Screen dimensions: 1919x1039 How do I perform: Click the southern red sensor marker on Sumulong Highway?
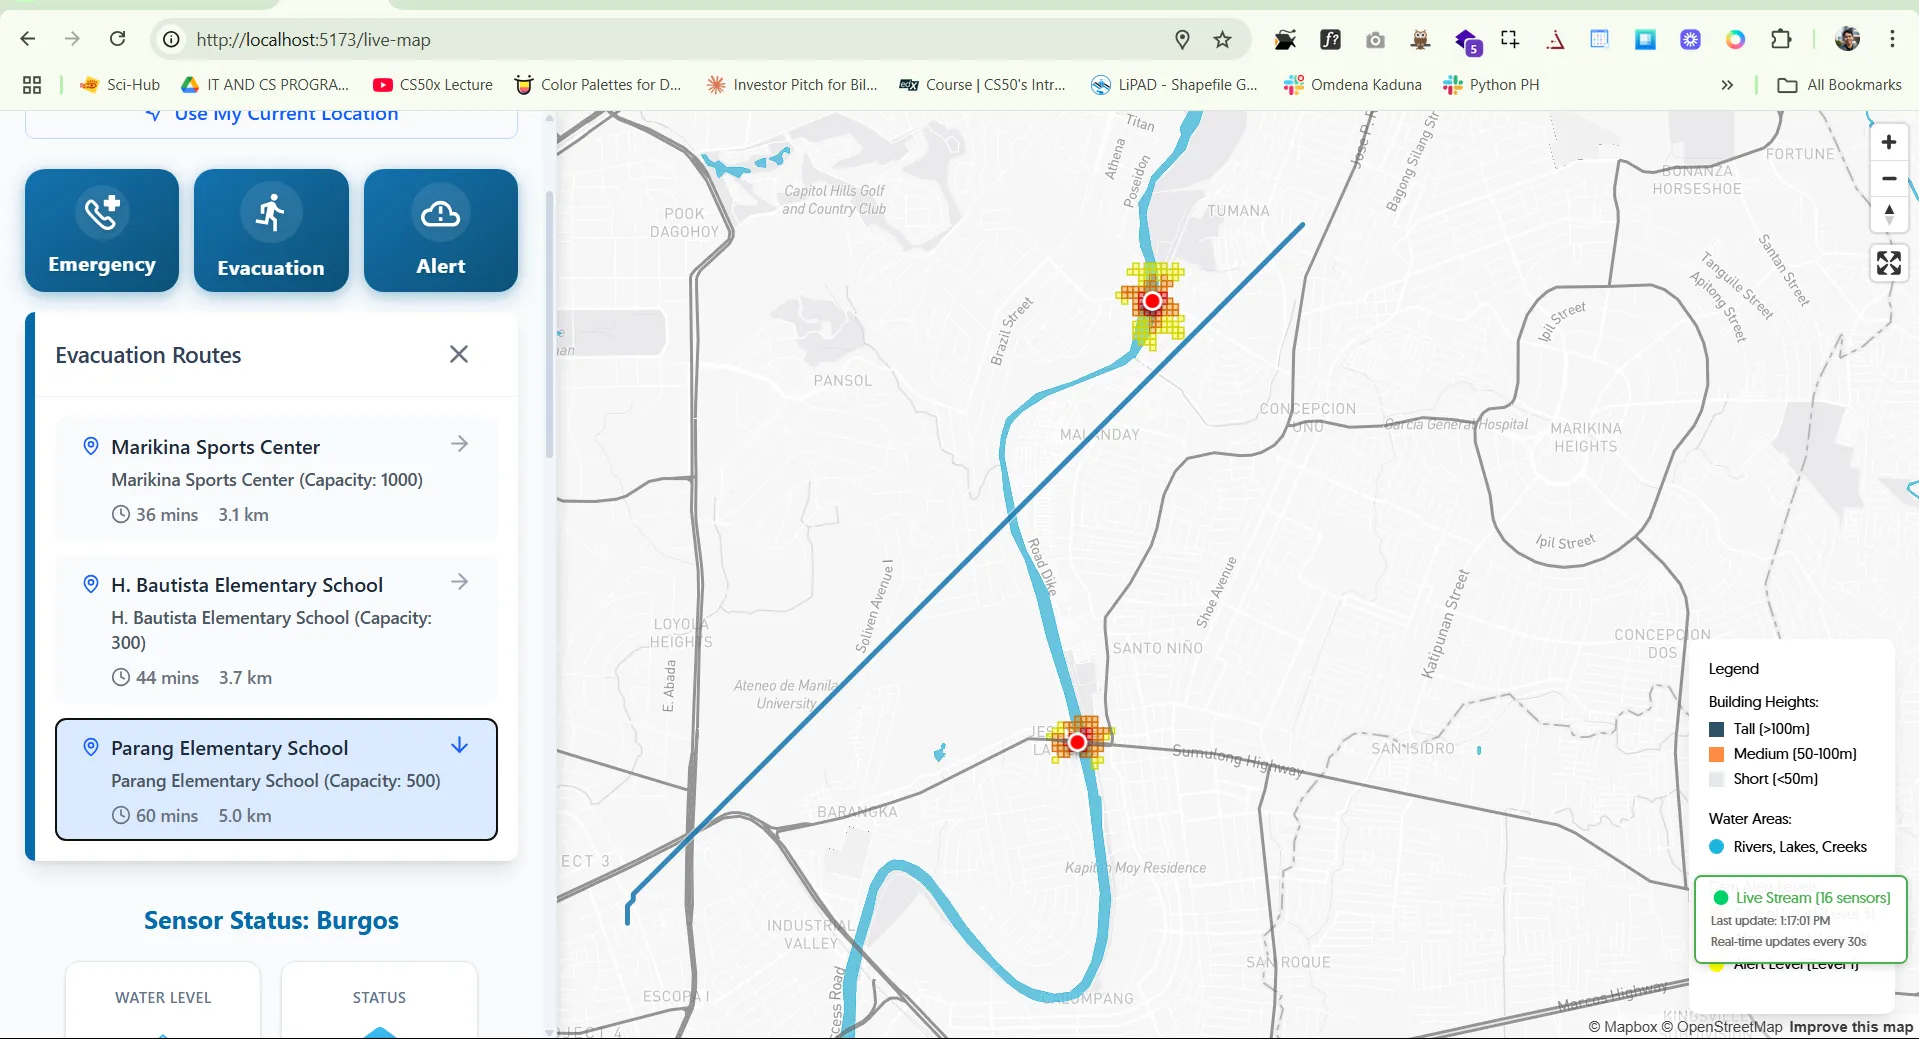pos(1077,742)
